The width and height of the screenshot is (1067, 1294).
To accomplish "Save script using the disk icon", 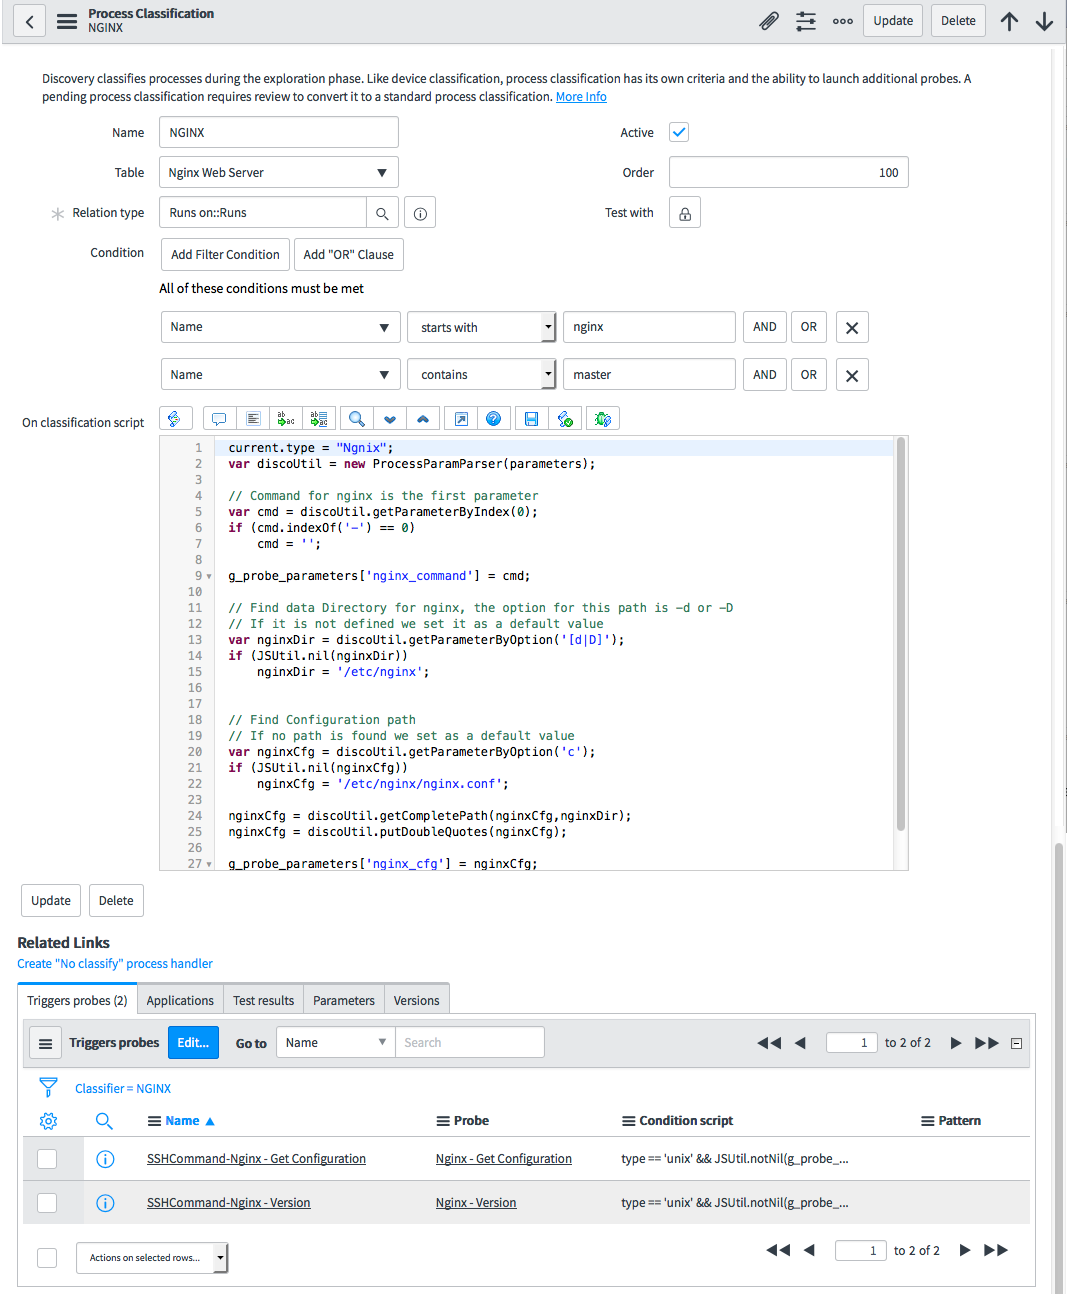I will [531, 419].
